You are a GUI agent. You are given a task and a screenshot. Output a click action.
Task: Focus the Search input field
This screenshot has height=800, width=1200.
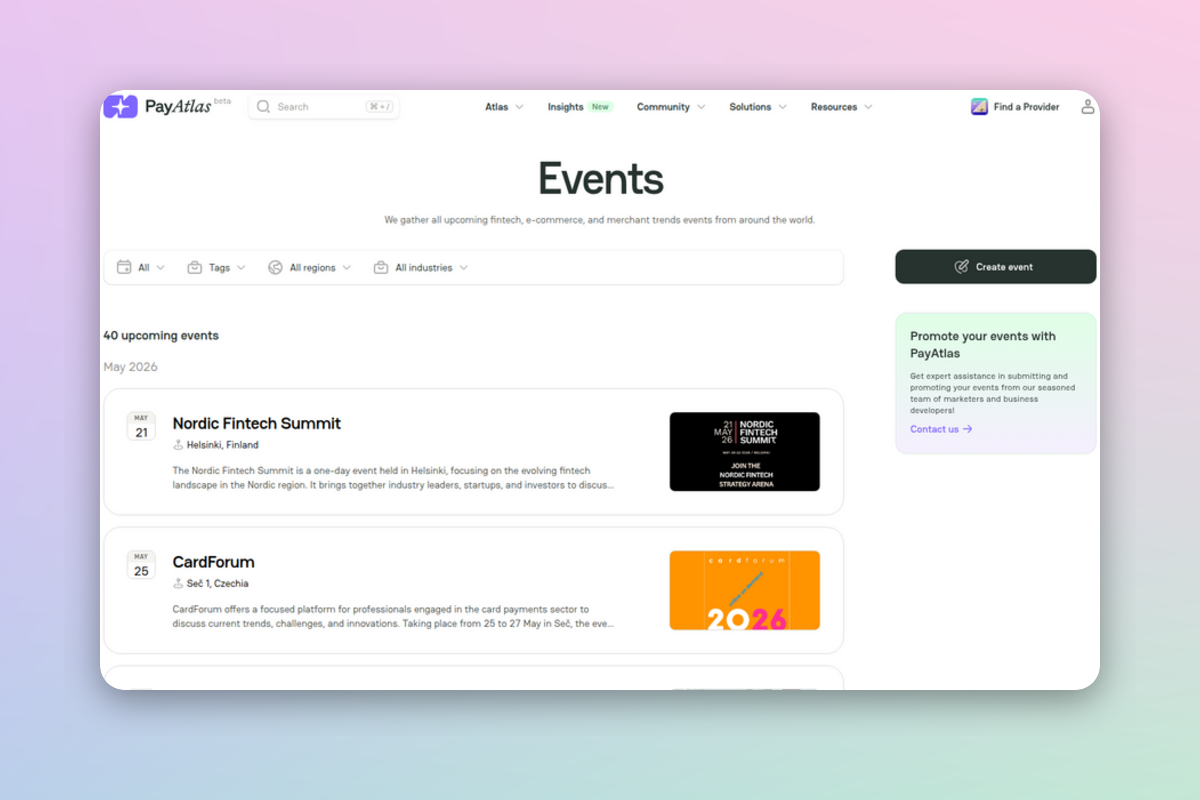[x=324, y=107]
